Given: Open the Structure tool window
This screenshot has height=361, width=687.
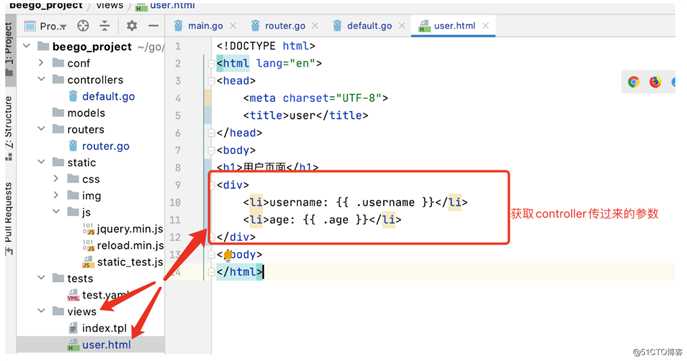Looking at the screenshot, I should [x=9, y=128].
